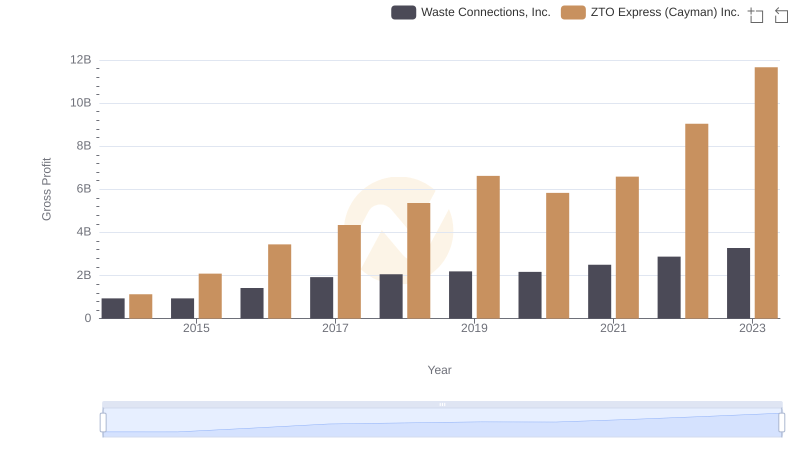Click the Waste Connections bar for 2019

[460, 295]
